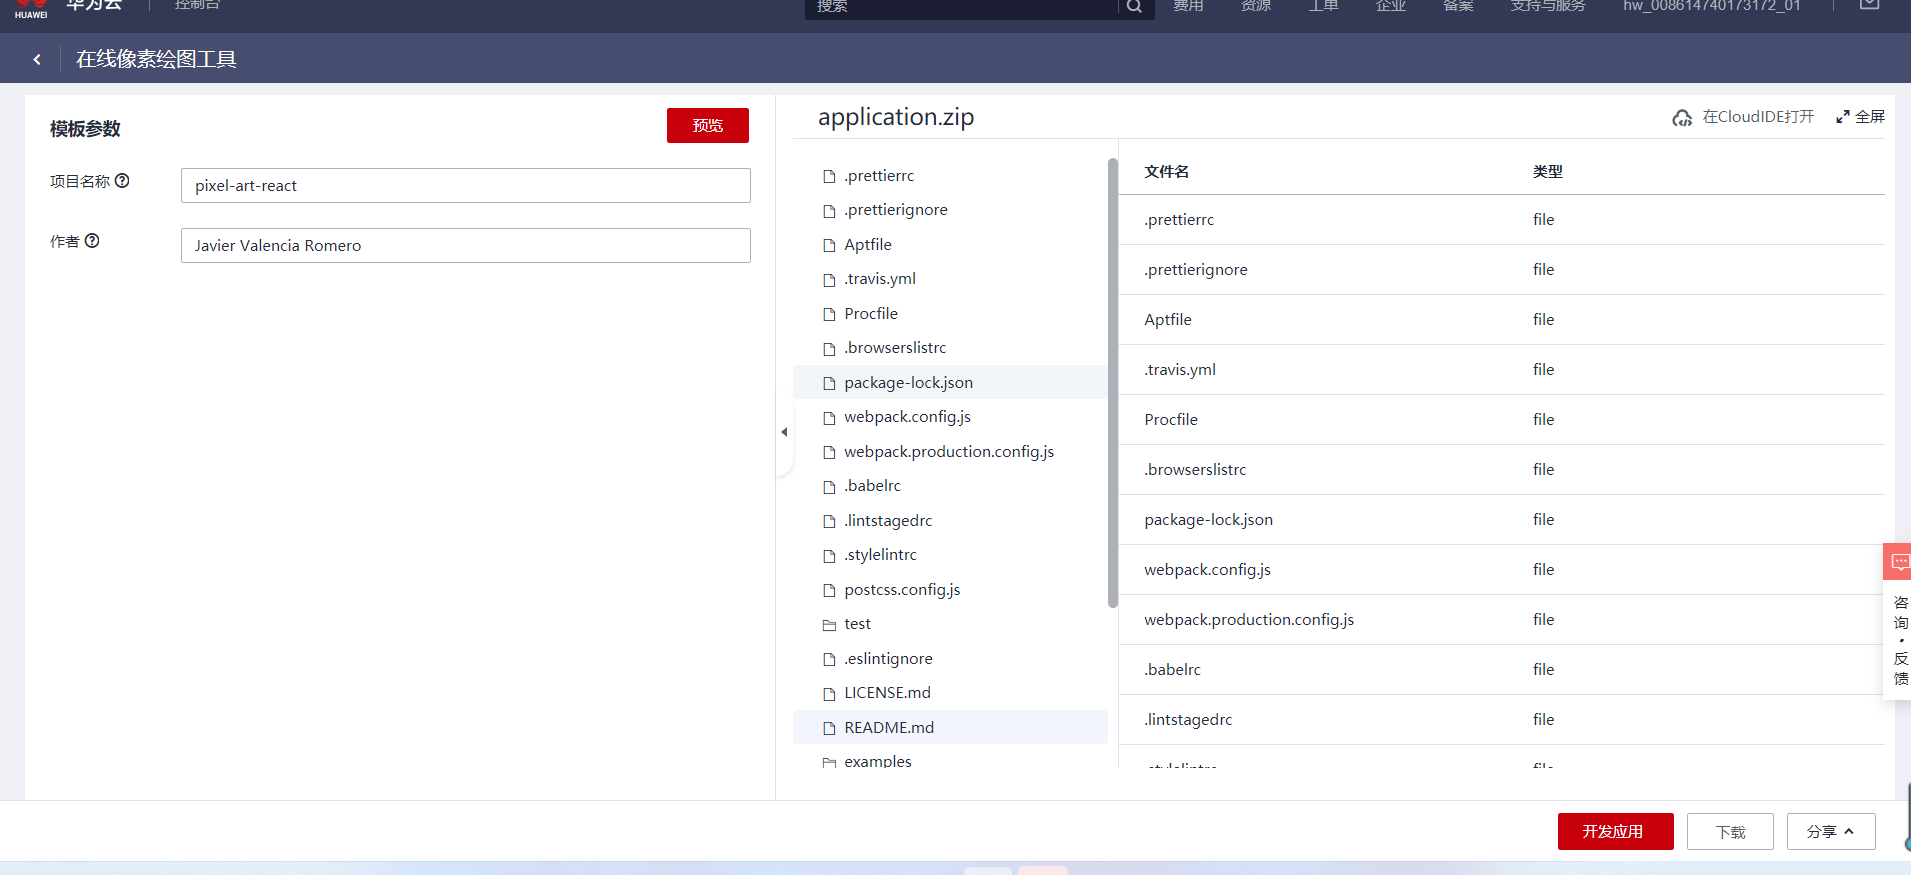Click the 开发应用 button
This screenshot has width=1911, height=875.
(x=1615, y=832)
